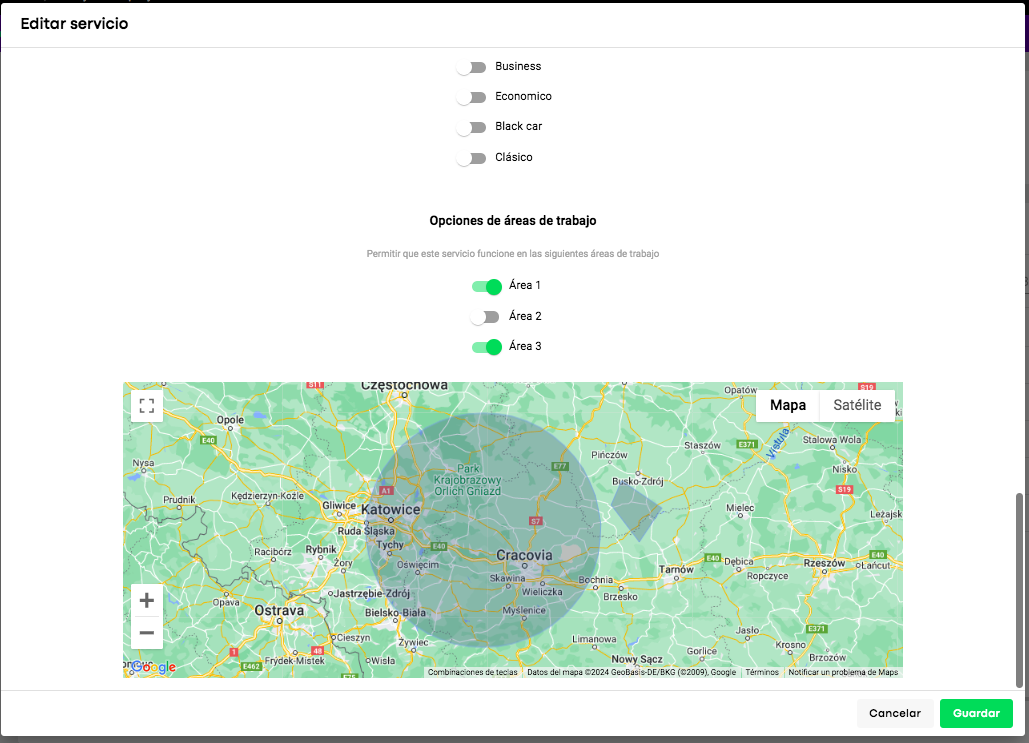Image resolution: width=1029 pixels, height=743 pixels.
Task: Save changes with Guardar button
Action: coord(976,713)
